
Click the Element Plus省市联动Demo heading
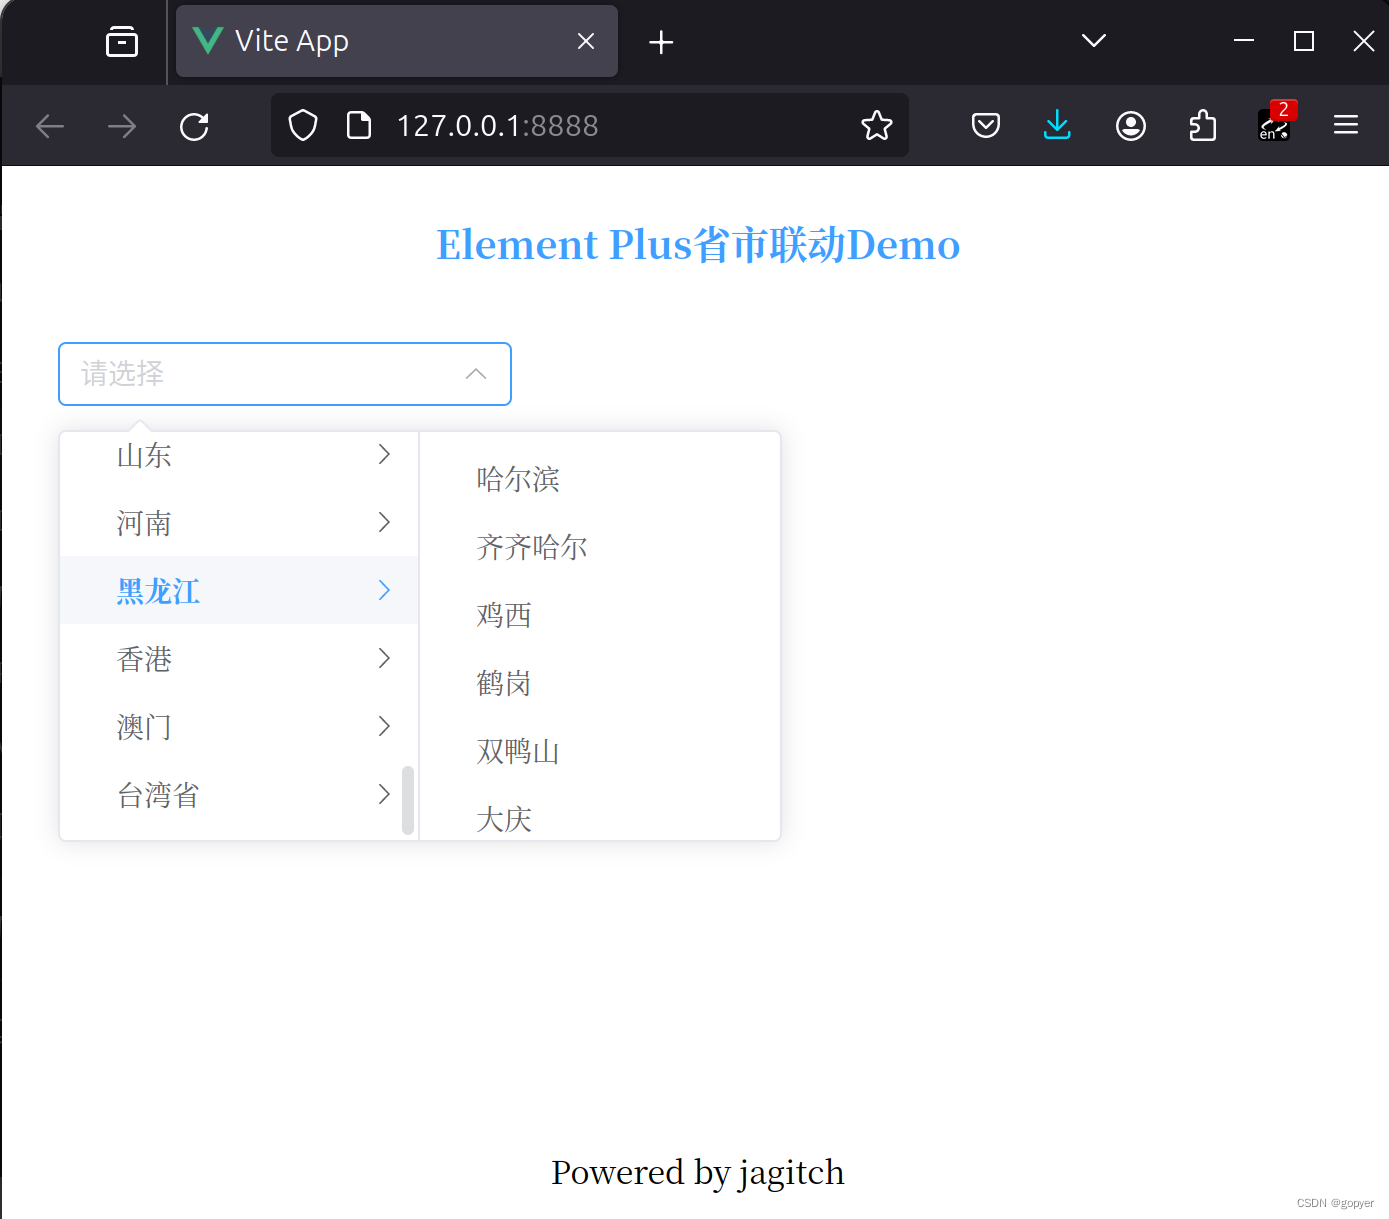[x=698, y=245]
